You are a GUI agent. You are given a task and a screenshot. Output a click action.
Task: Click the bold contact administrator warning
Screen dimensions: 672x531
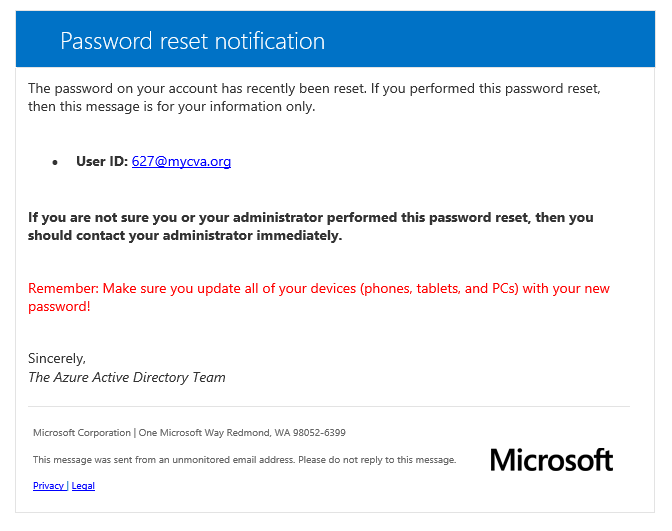(x=311, y=226)
